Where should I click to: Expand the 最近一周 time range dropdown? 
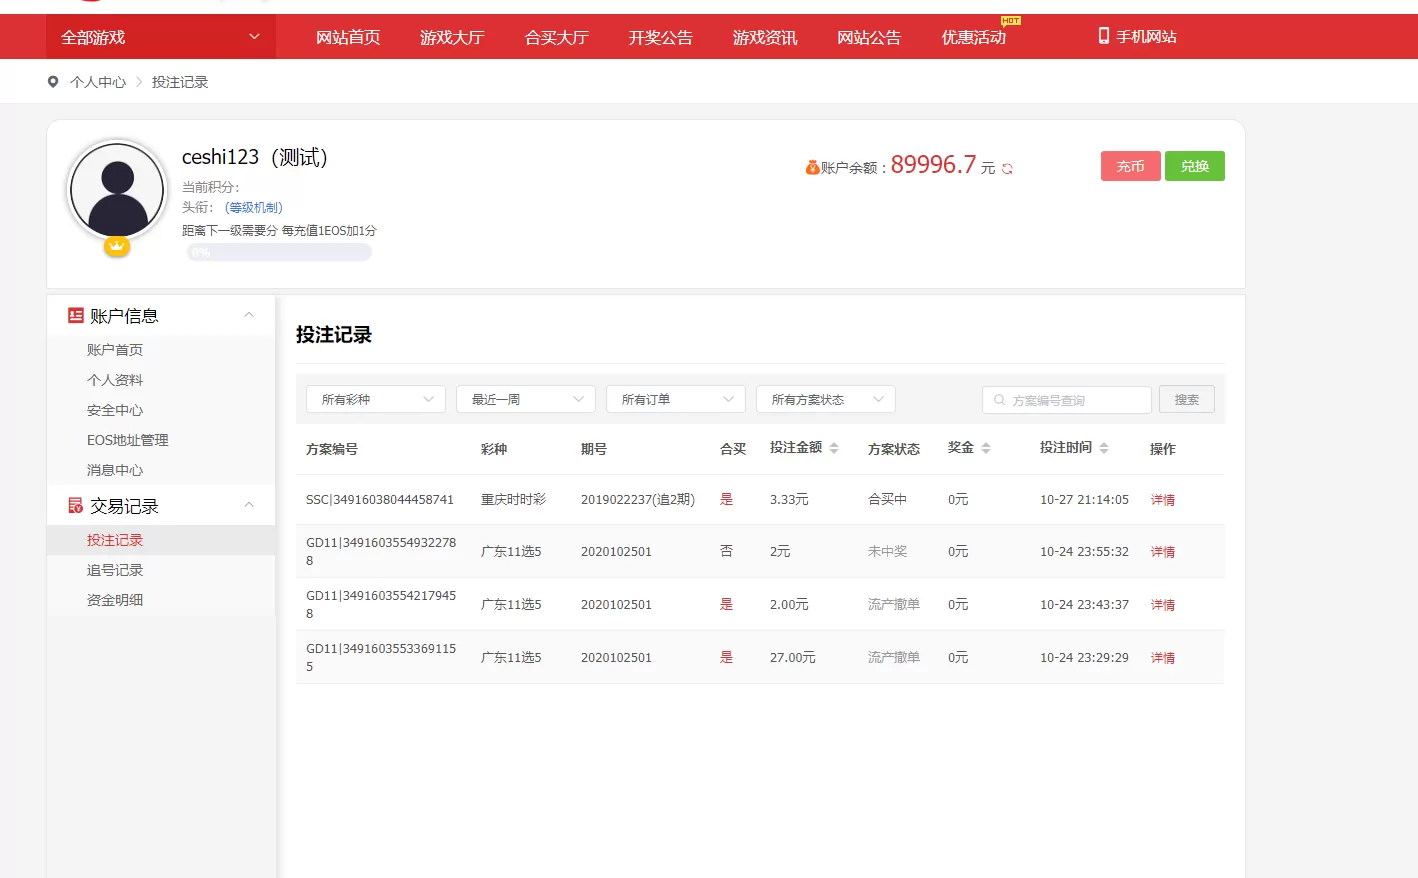(x=525, y=399)
